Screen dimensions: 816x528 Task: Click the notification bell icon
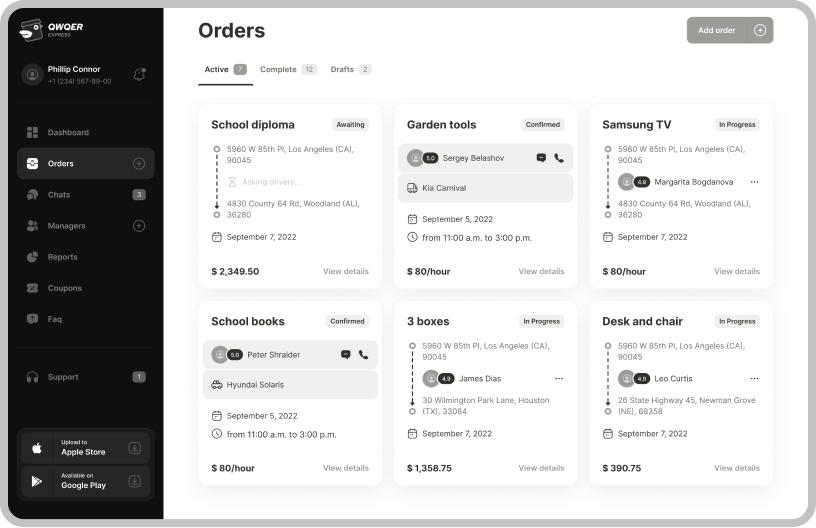(139, 74)
